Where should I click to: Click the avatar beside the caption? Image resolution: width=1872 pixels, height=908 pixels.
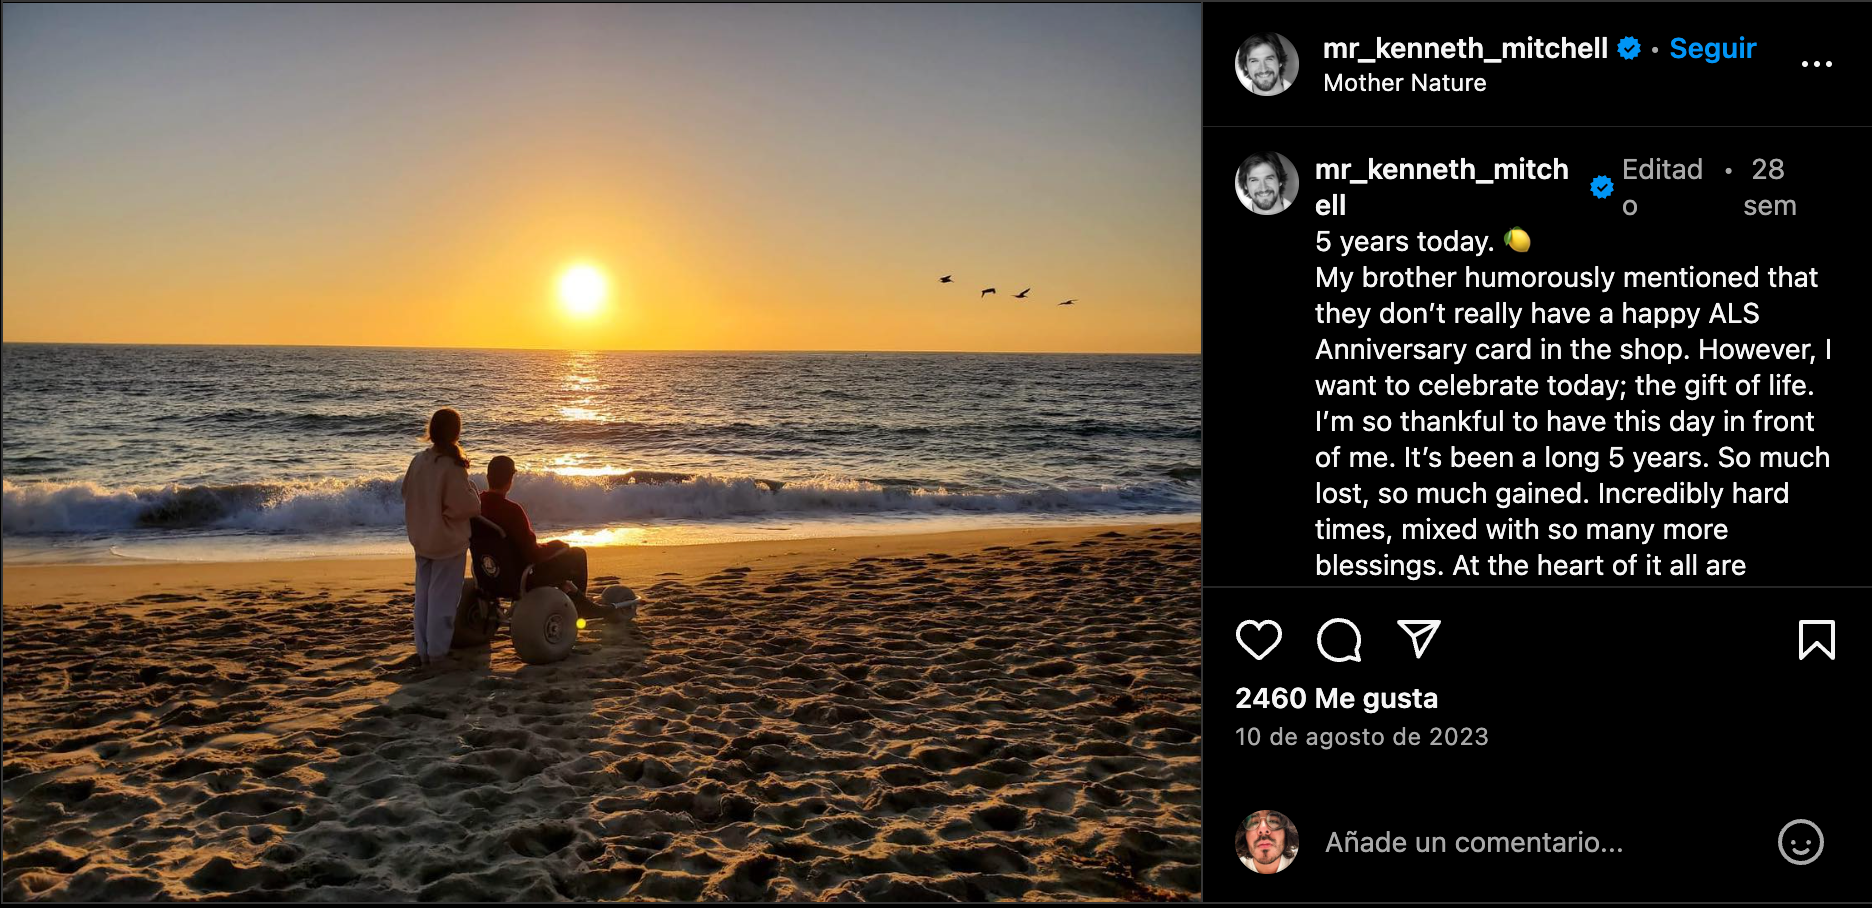(1266, 184)
